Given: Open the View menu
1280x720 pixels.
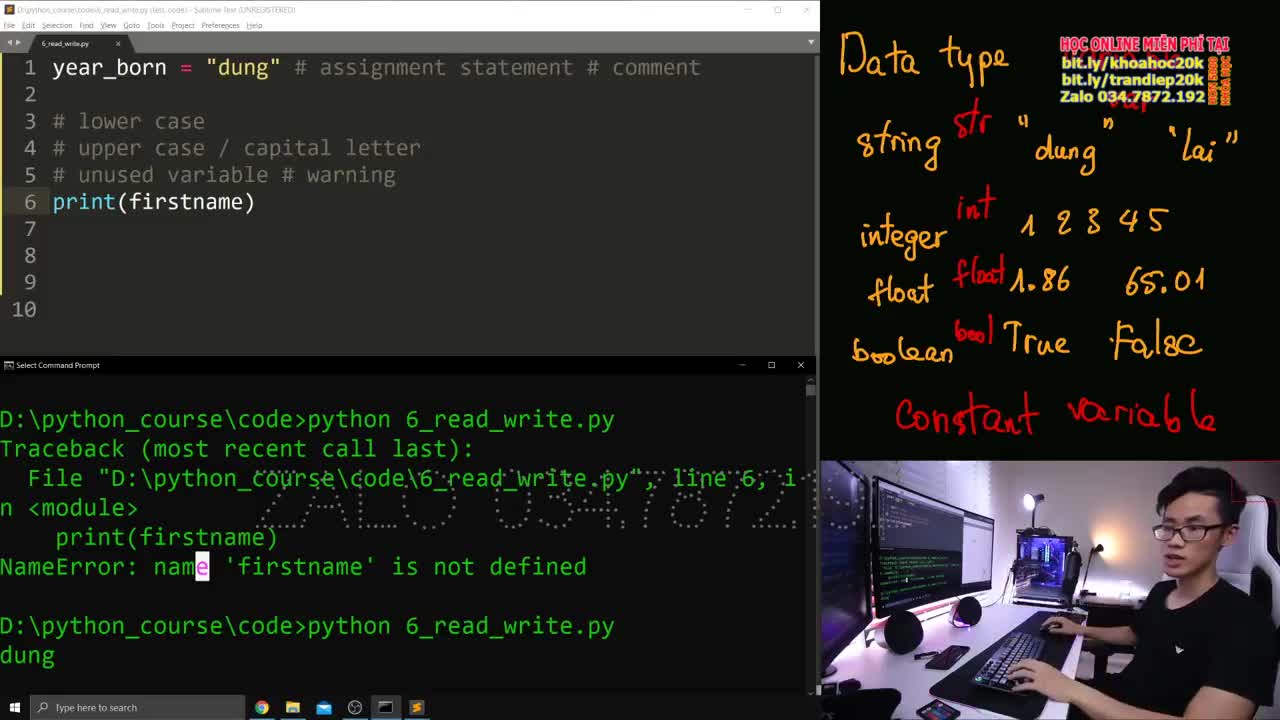Looking at the screenshot, I should (x=108, y=25).
